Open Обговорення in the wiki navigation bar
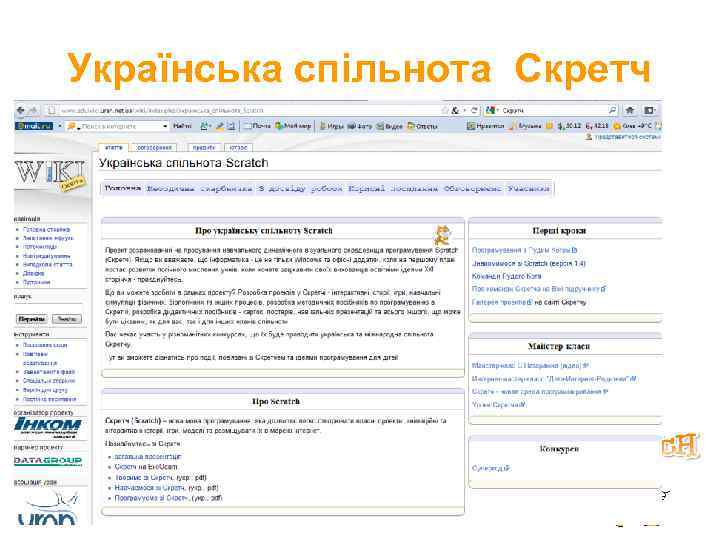720x540 pixels. [x=472, y=188]
